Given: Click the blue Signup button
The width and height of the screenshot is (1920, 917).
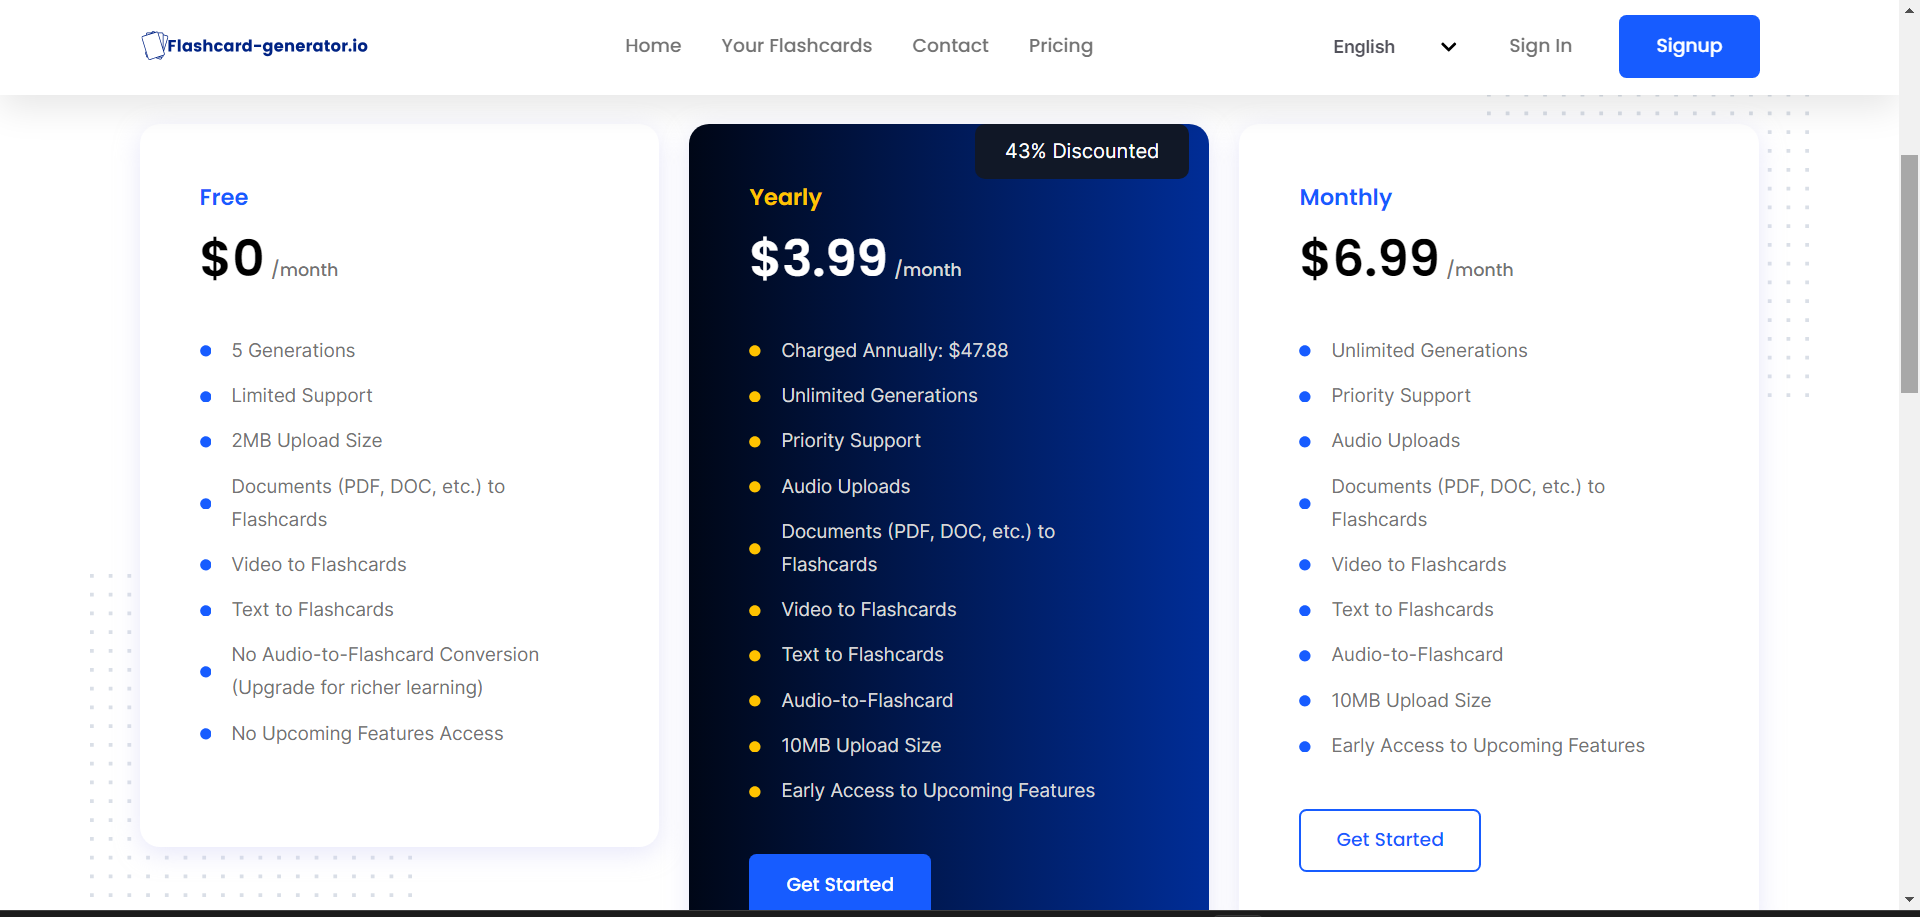Looking at the screenshot, I should (1689, 46).
